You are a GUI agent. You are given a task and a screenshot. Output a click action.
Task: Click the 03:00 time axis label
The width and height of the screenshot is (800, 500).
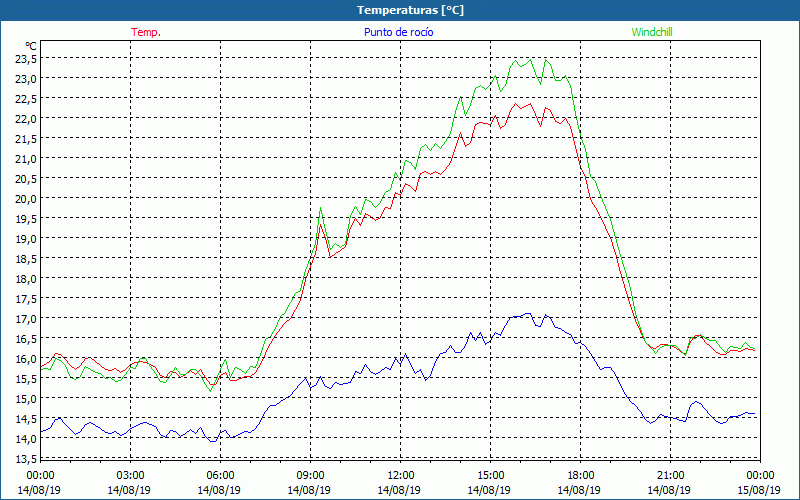tap(131, 475)
